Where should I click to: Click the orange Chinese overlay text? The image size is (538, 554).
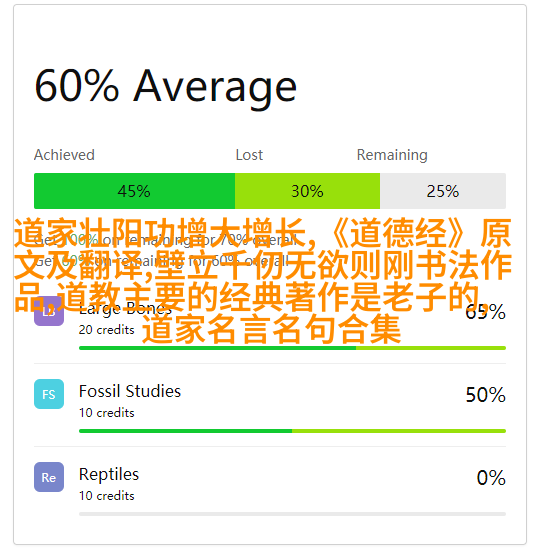263,281
